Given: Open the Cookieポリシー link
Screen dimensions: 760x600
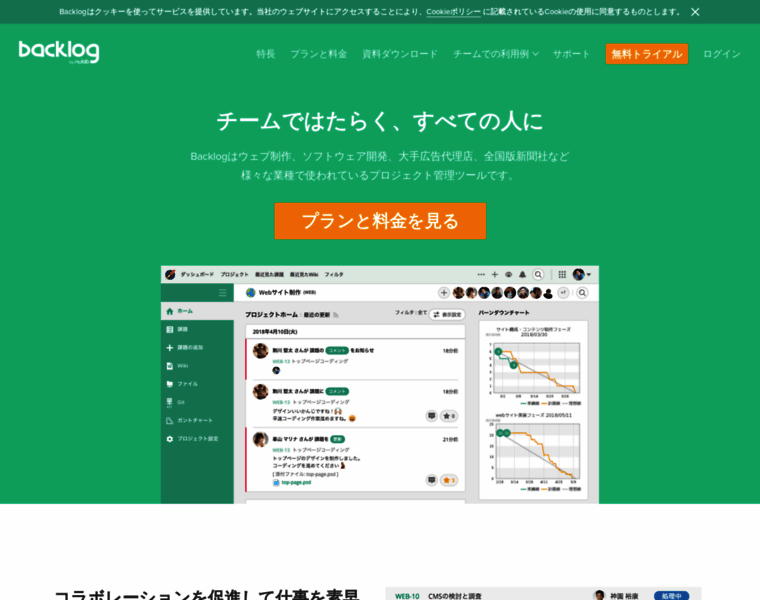Looking at the screenshot, I should 453,12.
